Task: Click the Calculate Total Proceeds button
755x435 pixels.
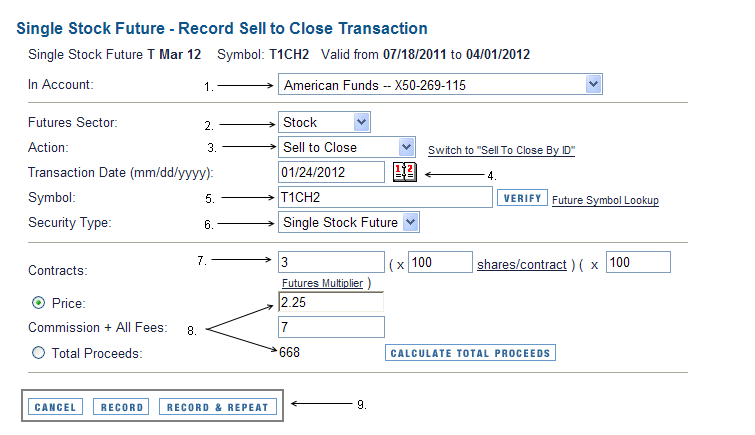Action: pyautogui.click(x=470, y=353)
